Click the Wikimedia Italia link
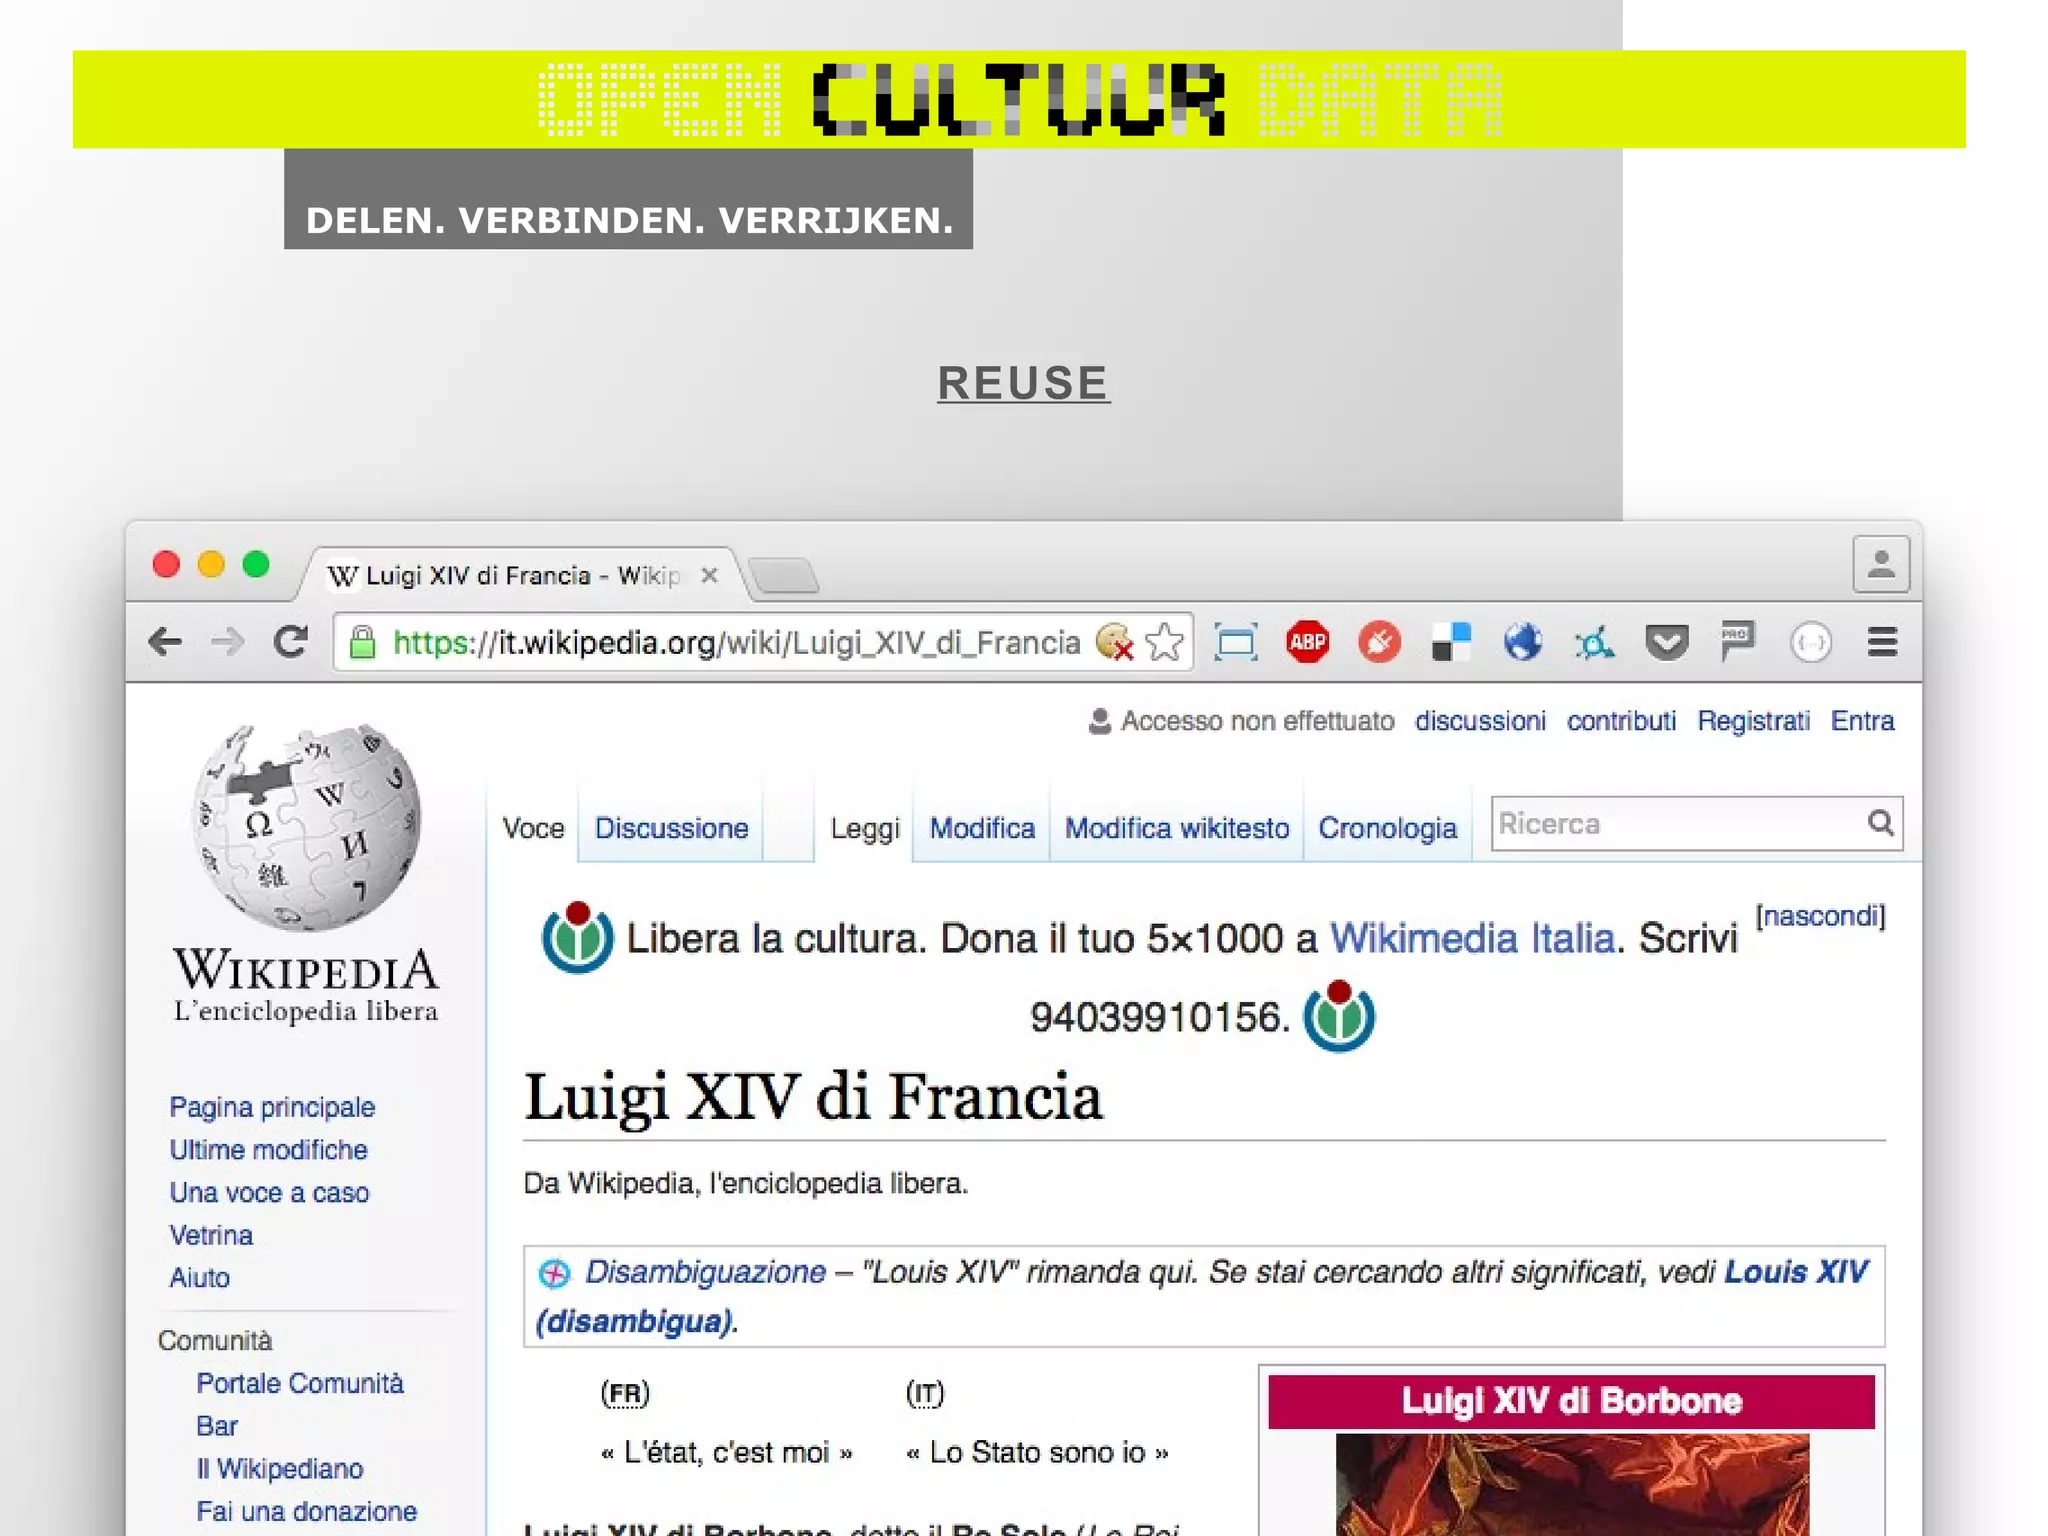This screenshot has height=1536, width=2048. [x=1471, y=939]
